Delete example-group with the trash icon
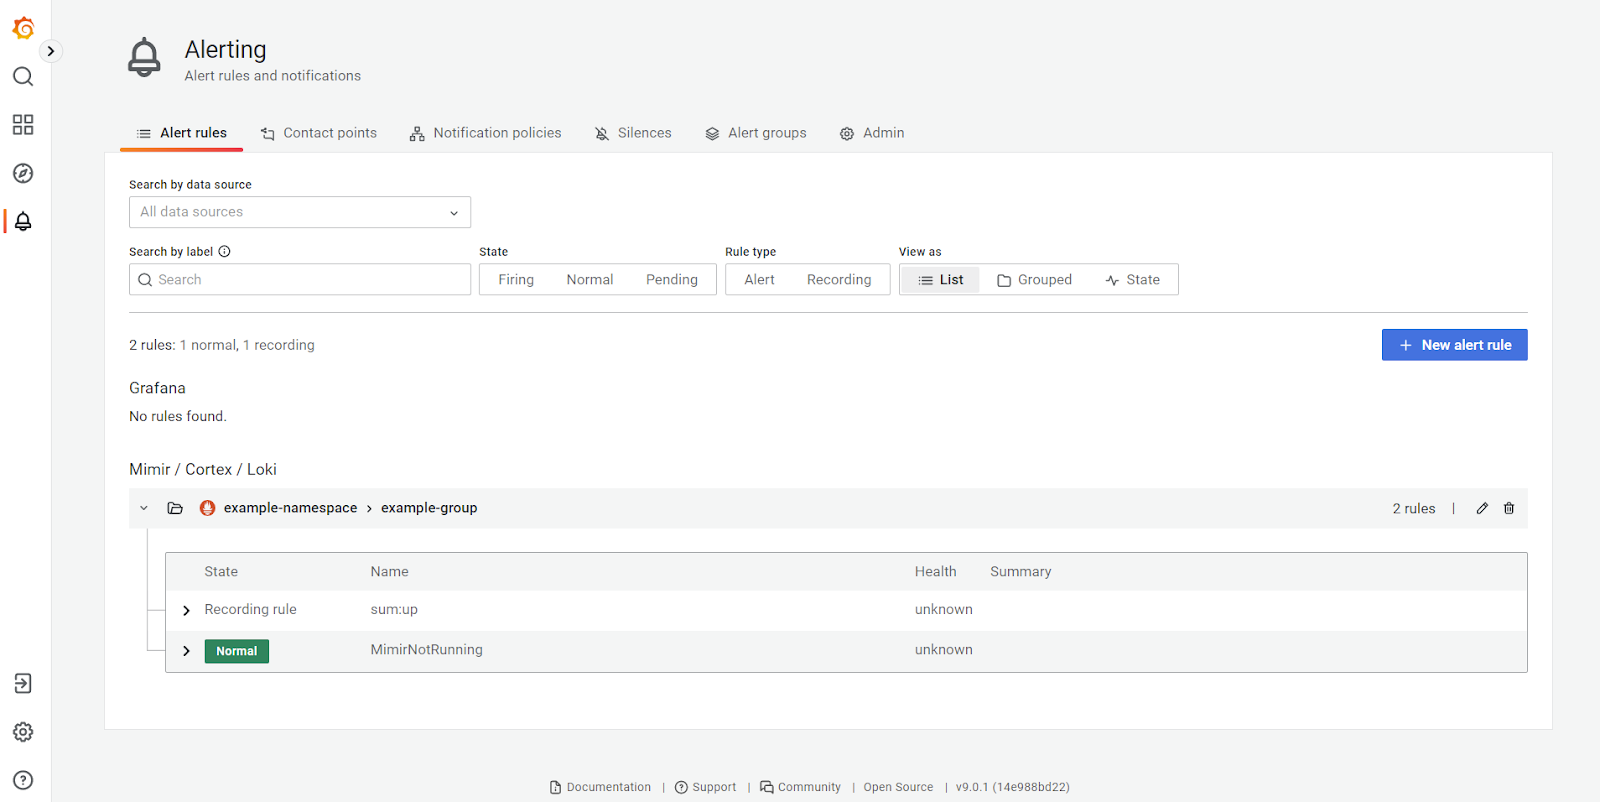This screenshot has height=802, width=1600. pos(1509,508)
